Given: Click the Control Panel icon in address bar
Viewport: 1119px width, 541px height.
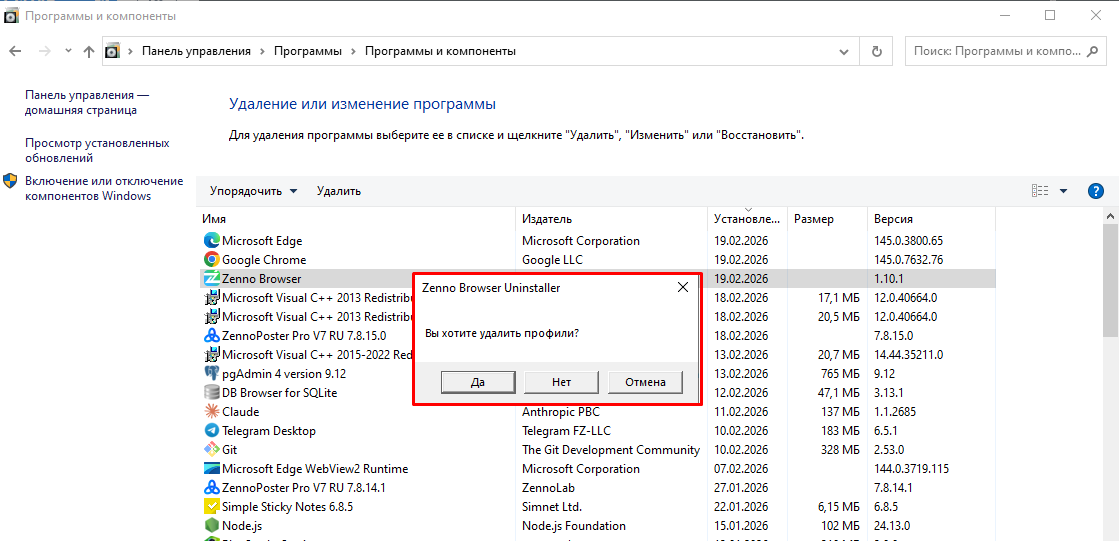Looking at the screenshot, I should [x=113, y=51].
